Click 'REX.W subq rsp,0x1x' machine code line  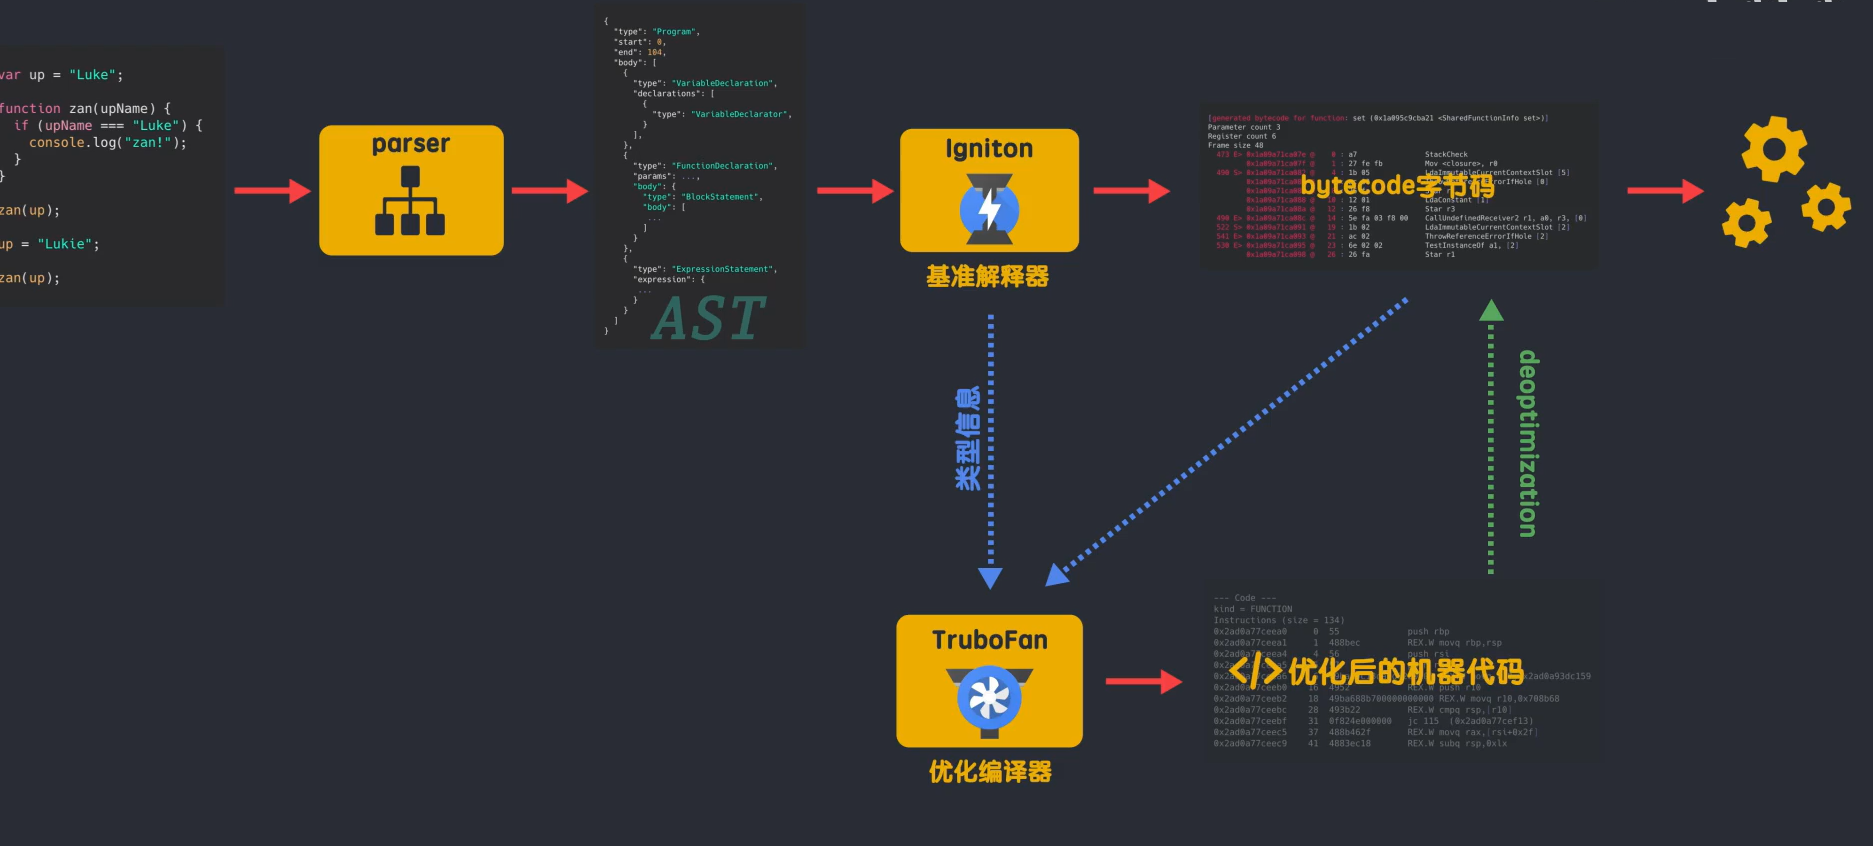[x=1457, y=744]
